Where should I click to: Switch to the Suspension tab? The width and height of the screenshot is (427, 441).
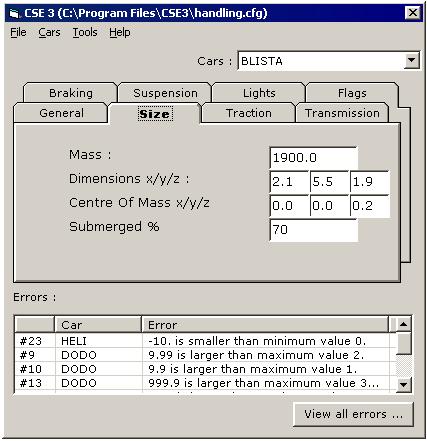[x=165, y=93]
